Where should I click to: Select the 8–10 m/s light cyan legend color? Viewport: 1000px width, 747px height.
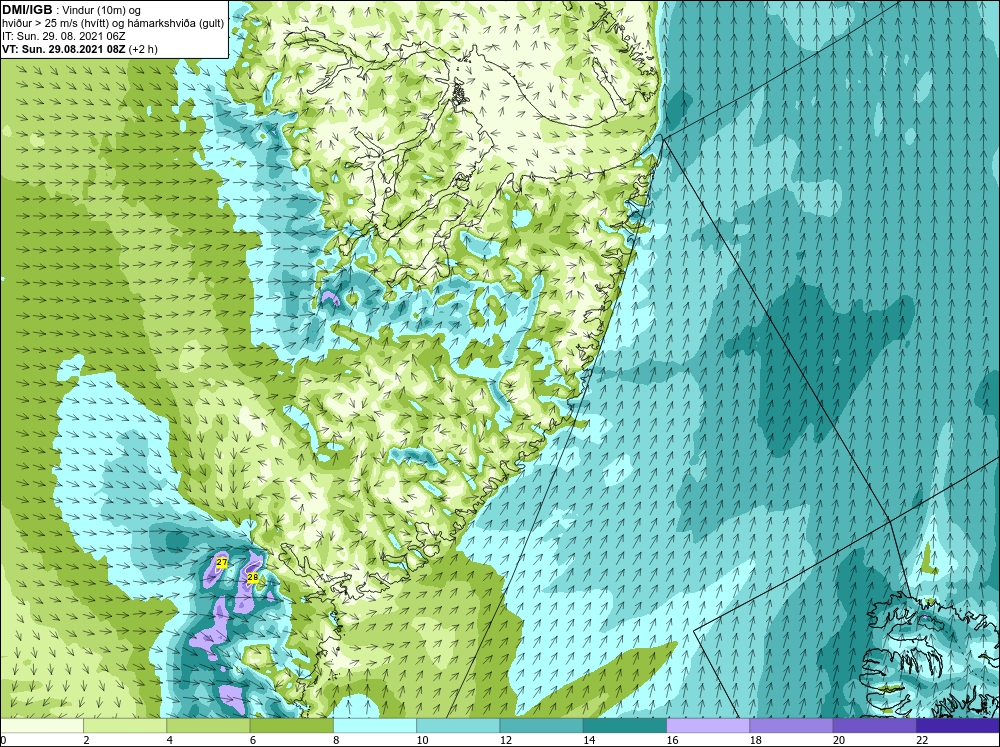point(375,726)
